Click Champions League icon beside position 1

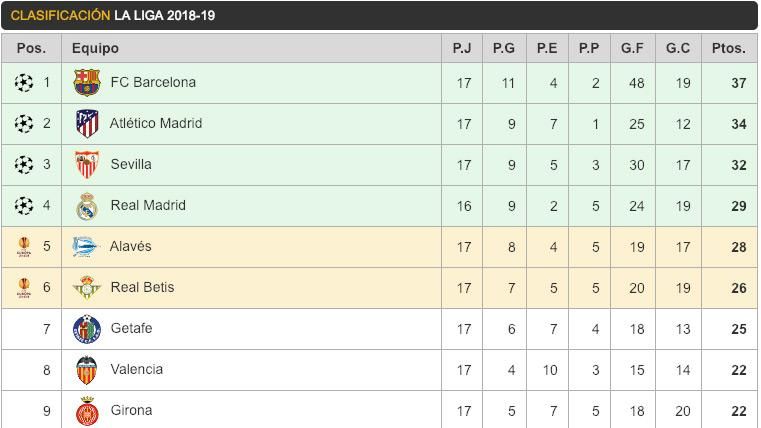click(x=24, y=83)
